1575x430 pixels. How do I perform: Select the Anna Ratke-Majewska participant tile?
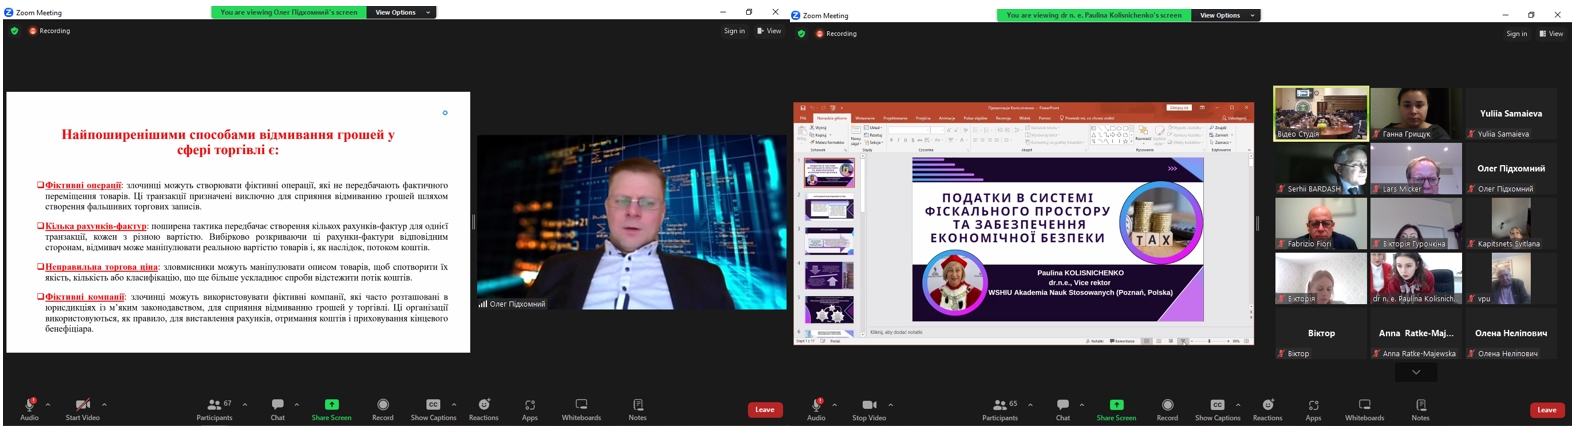pyautogui.click(x=1416, y=333)
